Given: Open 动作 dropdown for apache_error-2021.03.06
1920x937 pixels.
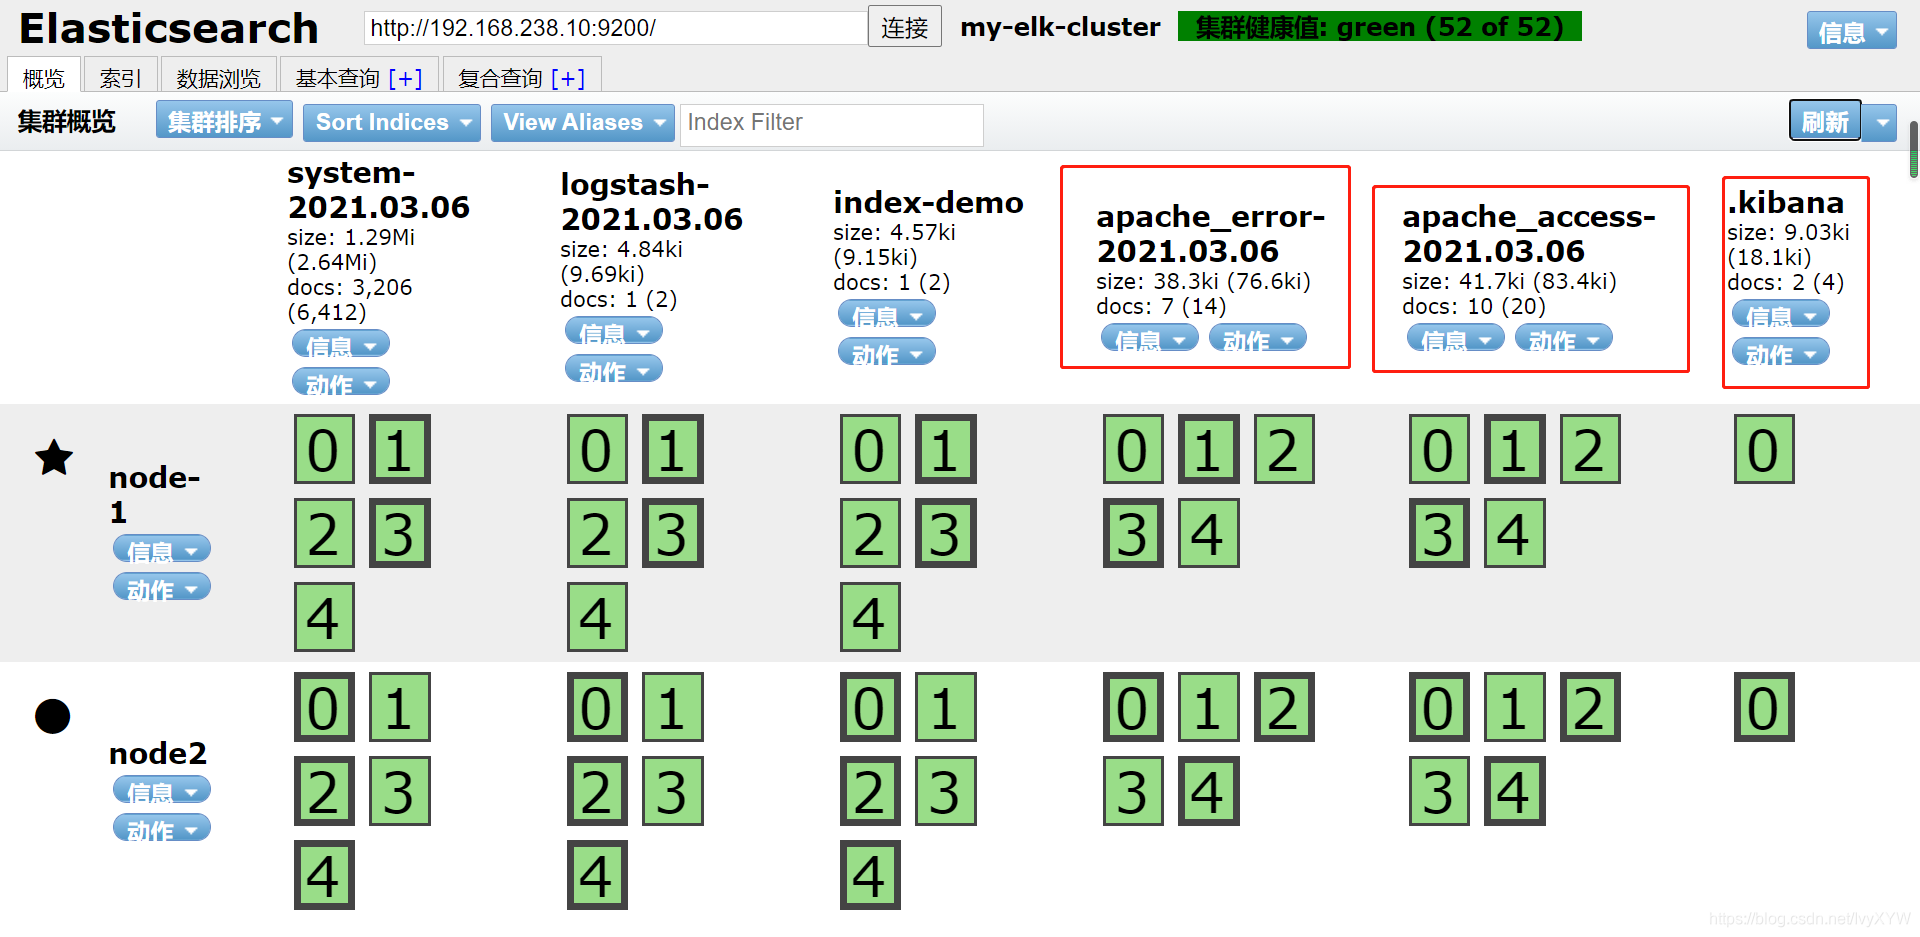Looking at the screenshot, I should [1258, 338].
